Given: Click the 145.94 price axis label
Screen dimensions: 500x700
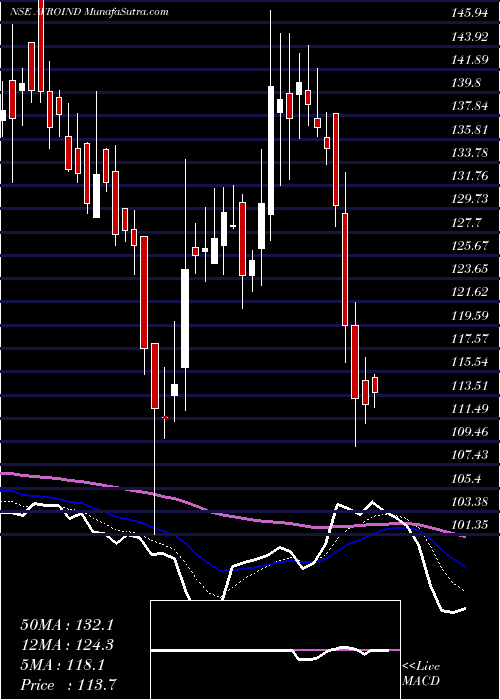Looking at the screenshot, I should [469, 13].
